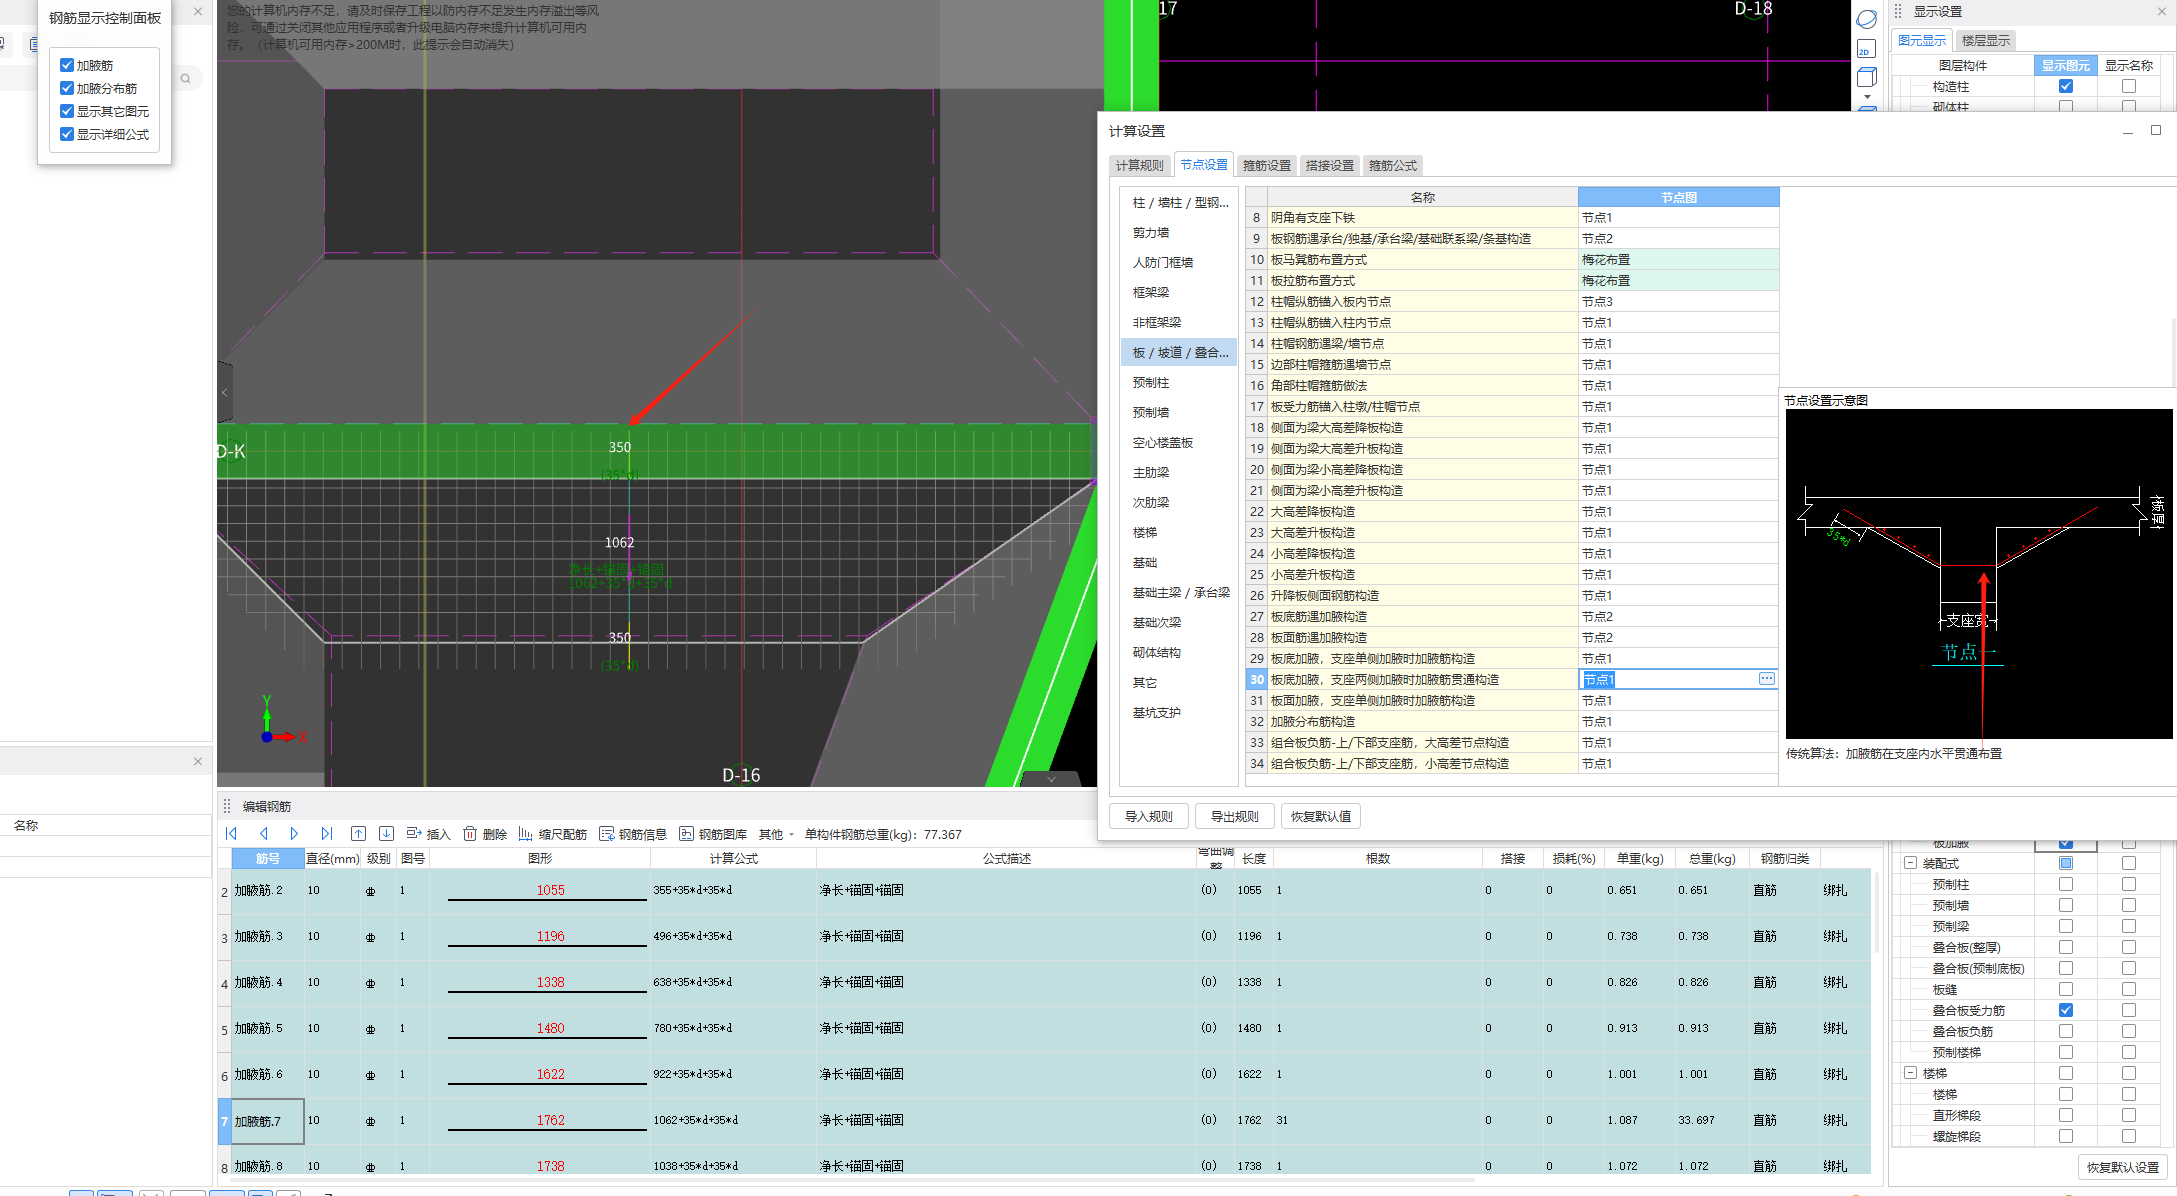
Task: Close the 显示设置 panel
Action: pos(2162,12)
